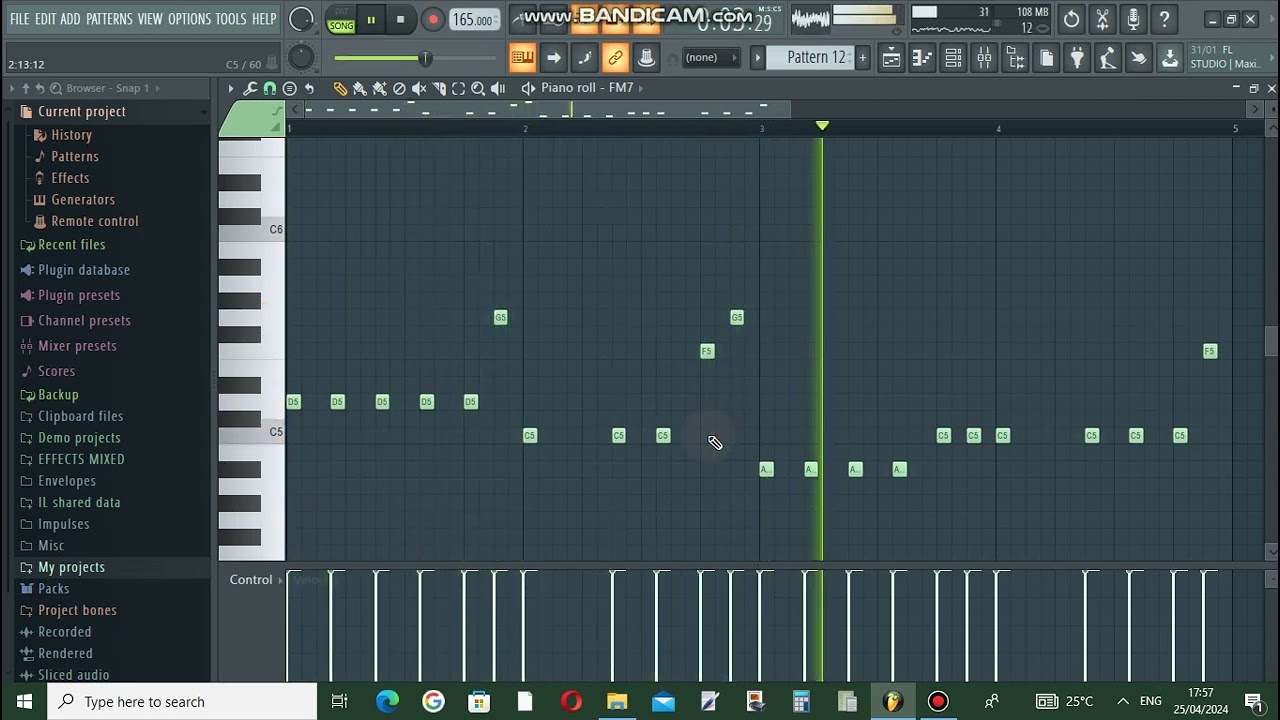Viewport: 1280px width, 720px height.
Task: Select the Slice tool in piano roll
Action: 439,88
